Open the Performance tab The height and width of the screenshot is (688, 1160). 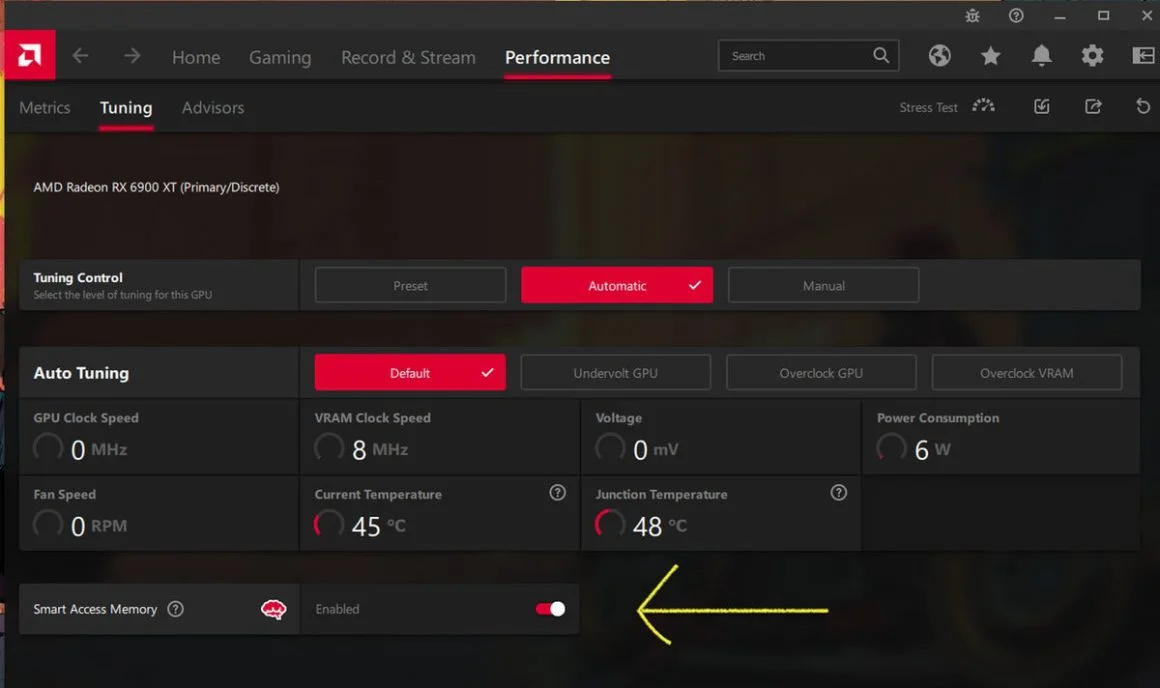[558, 57]
